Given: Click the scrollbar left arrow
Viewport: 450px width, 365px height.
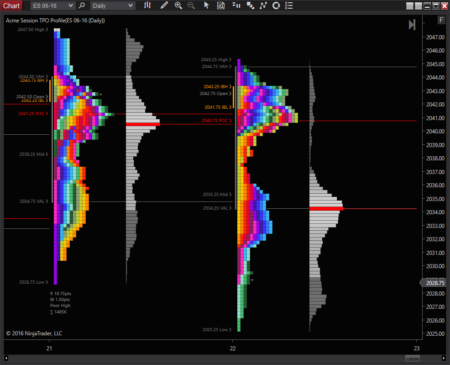Looking at the screenshot, I should [x=6, y=358].
